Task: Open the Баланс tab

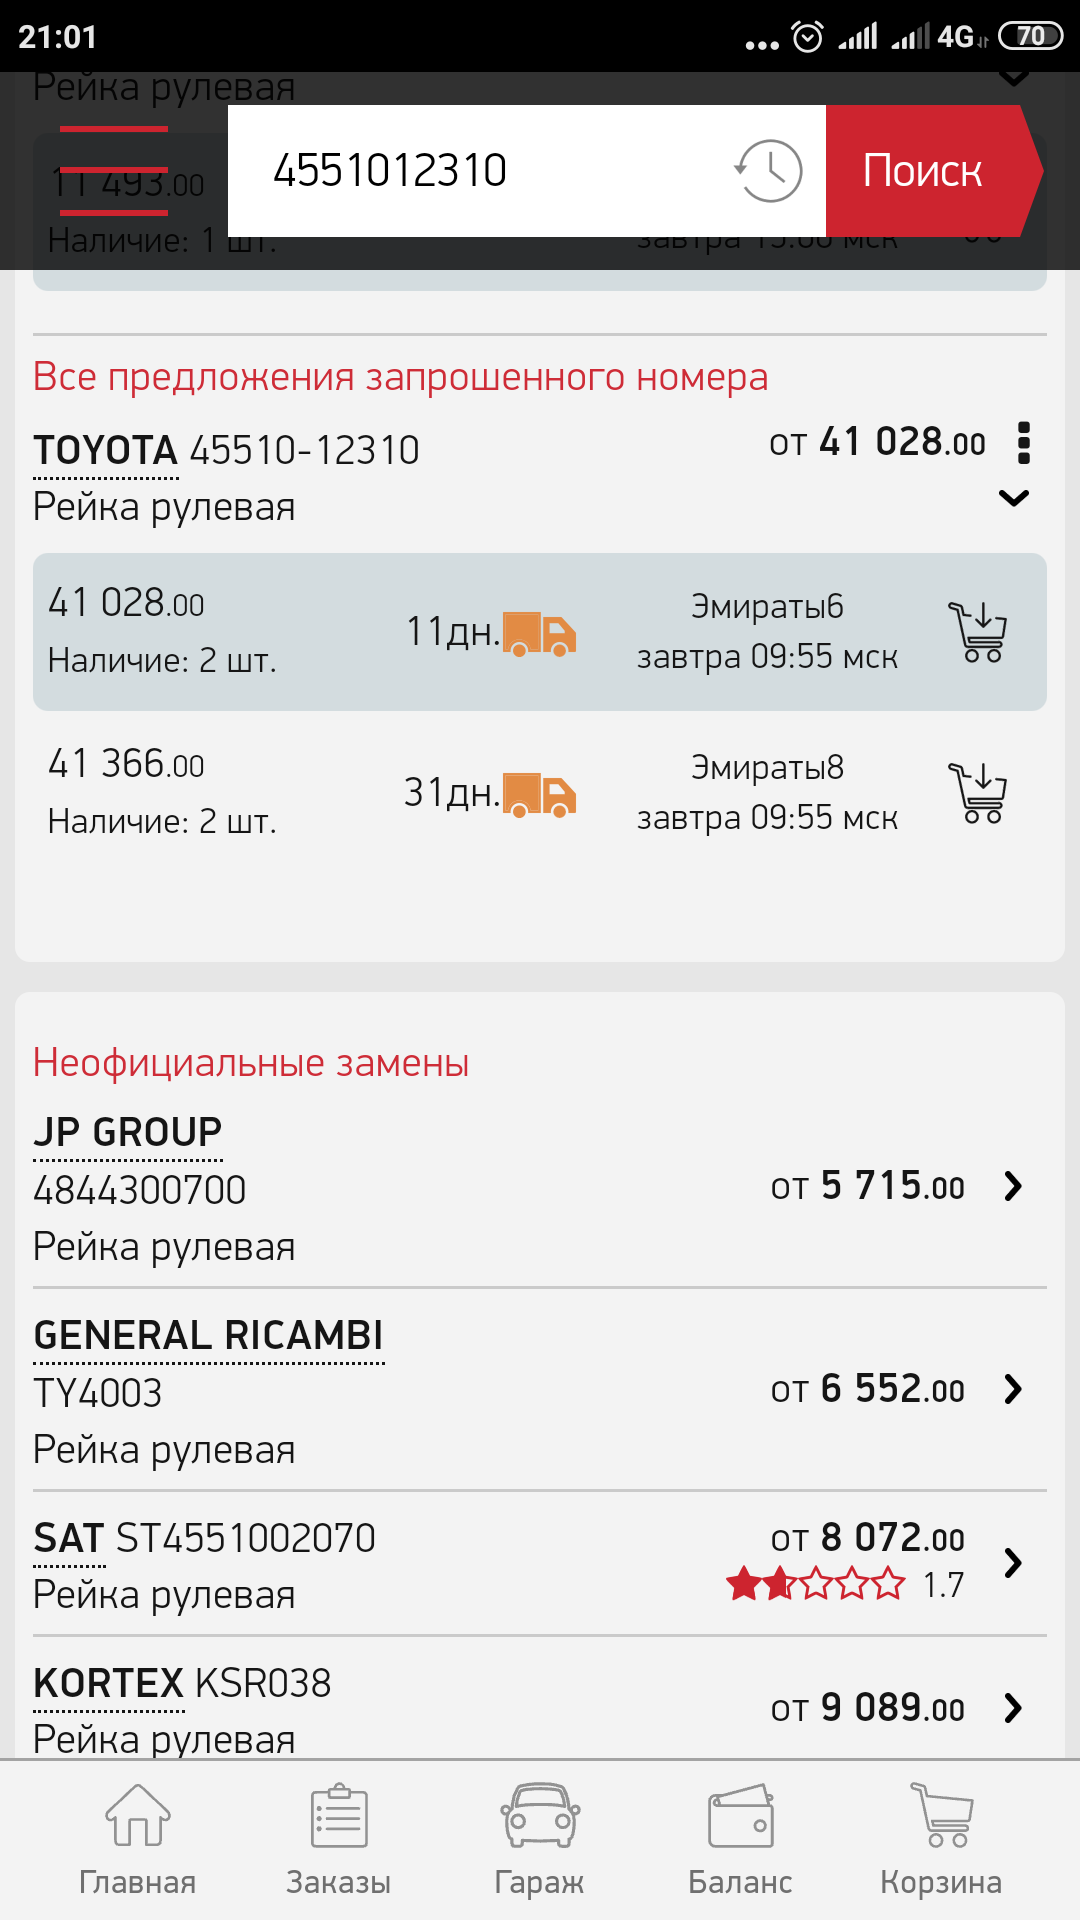Action: (740, 1840)
